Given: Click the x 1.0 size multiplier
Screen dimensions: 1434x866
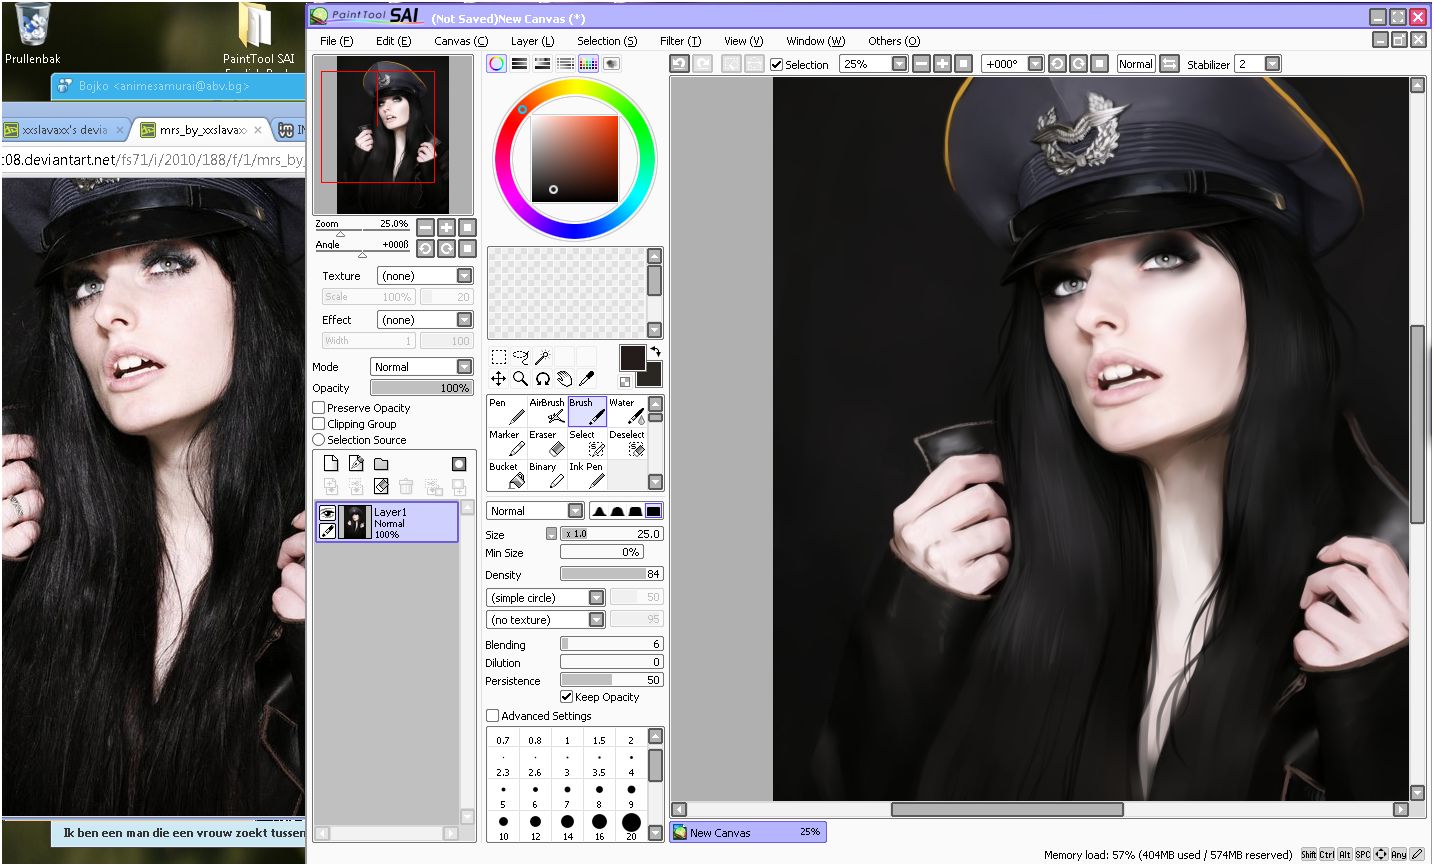Looking at the screenshot, I should click(577, 534).
